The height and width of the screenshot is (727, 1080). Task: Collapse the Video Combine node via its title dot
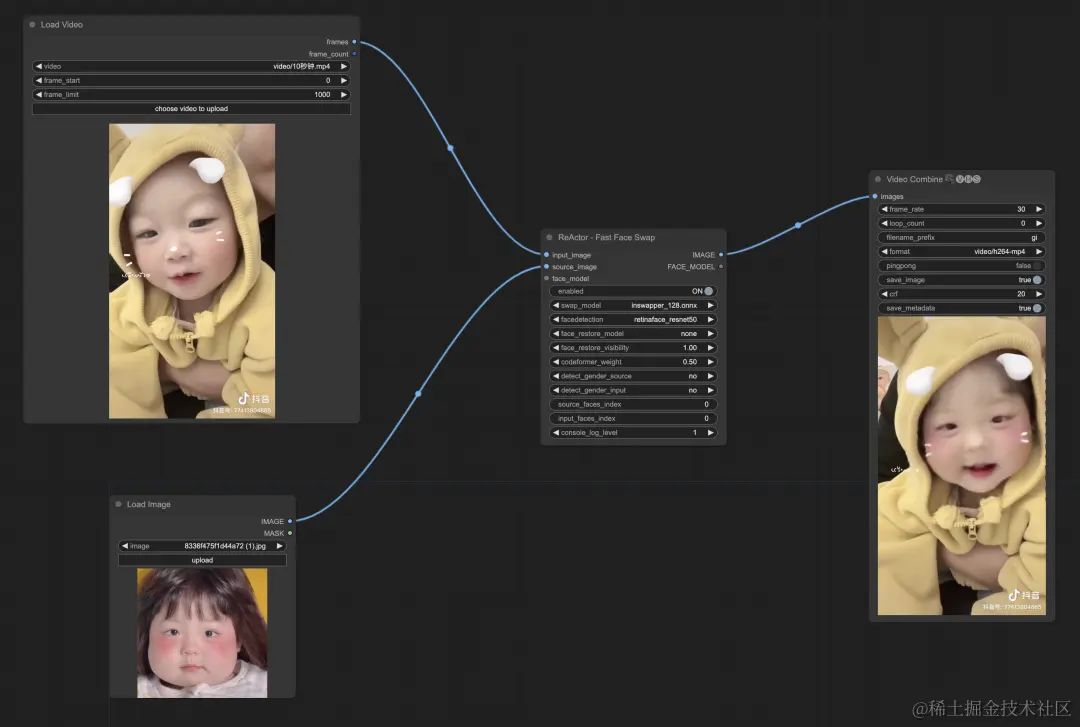[878, 179]
